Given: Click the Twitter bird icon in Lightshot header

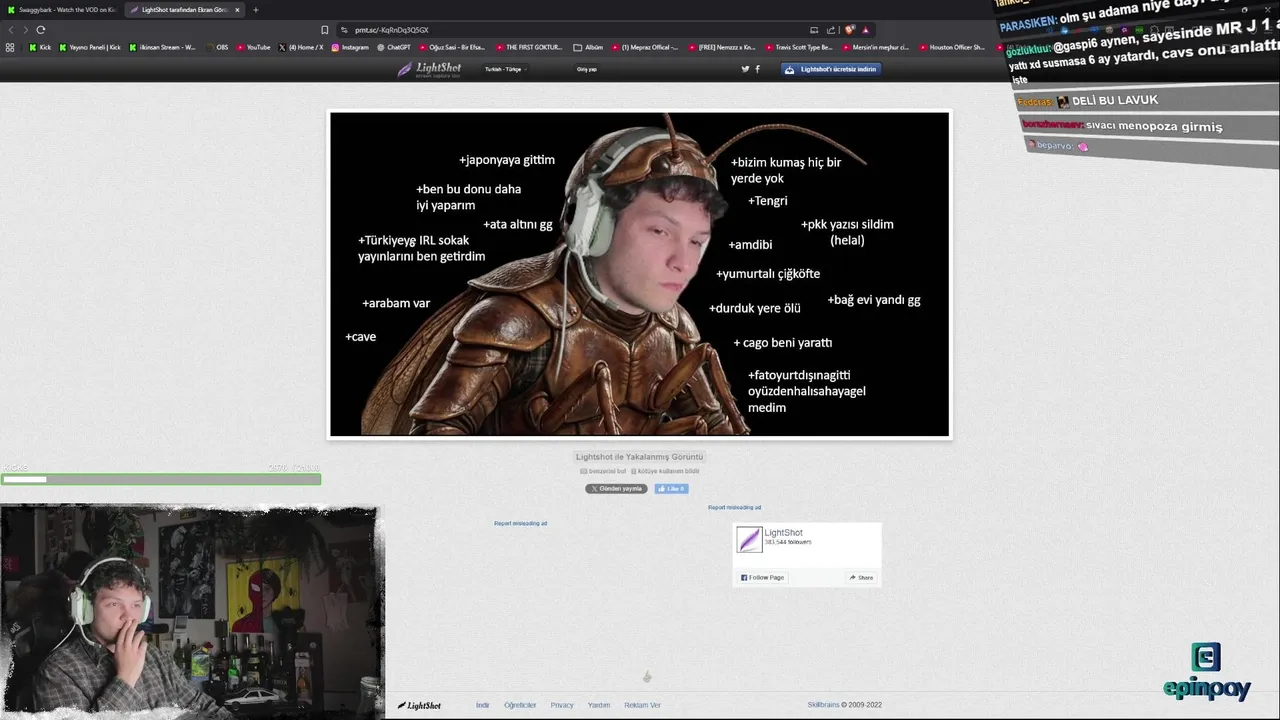Looking at the screenshot, I should [x=745, y=69].
